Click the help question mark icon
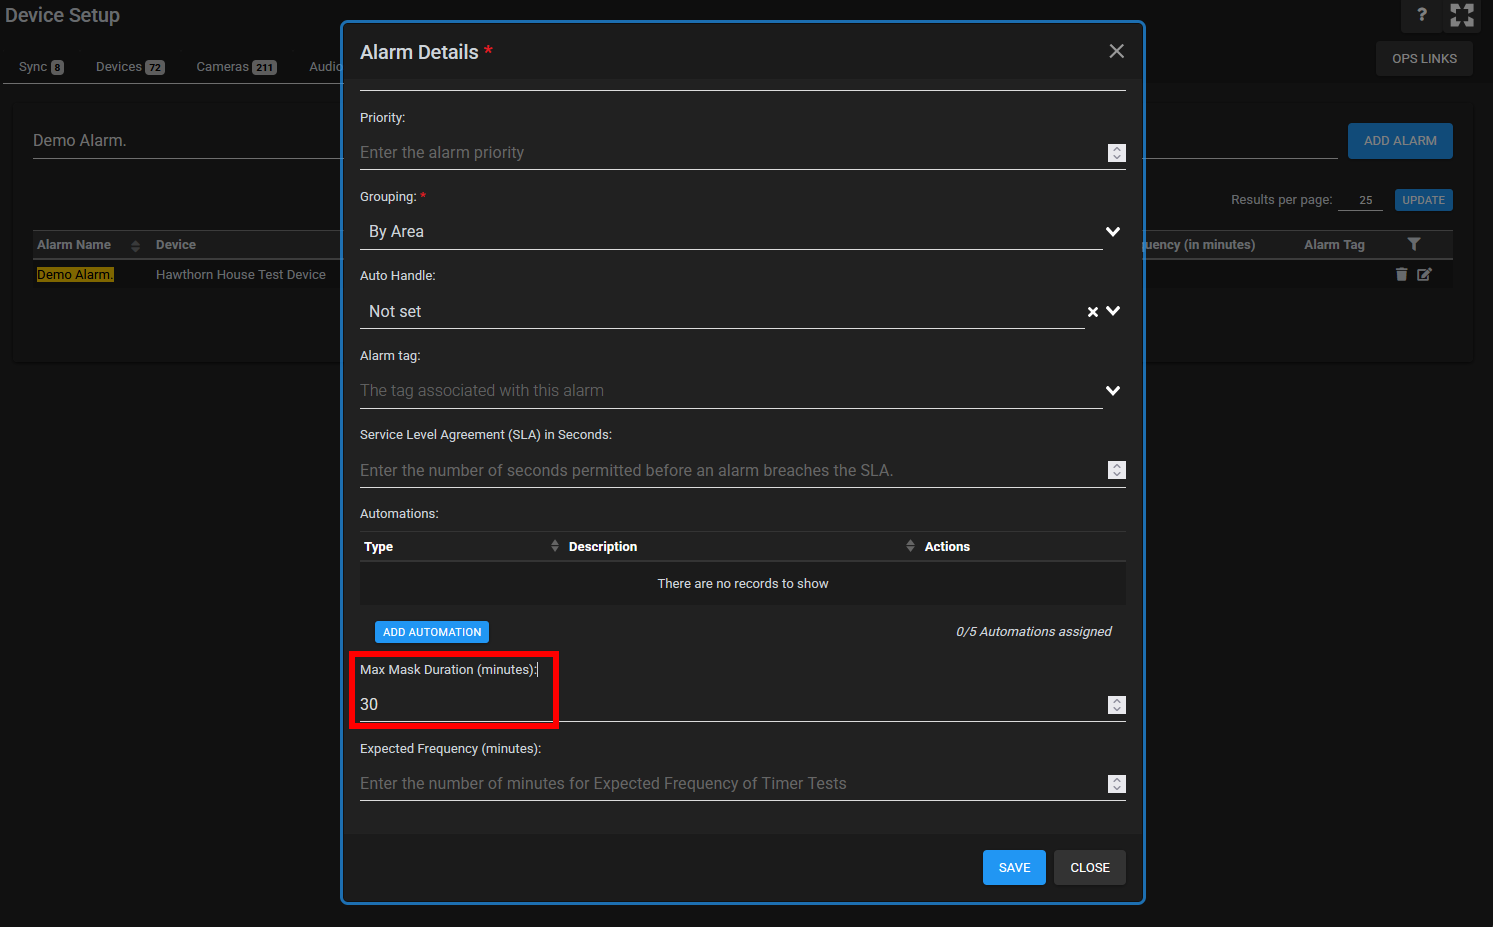The image size is (1493, 927). point(1421,15)
